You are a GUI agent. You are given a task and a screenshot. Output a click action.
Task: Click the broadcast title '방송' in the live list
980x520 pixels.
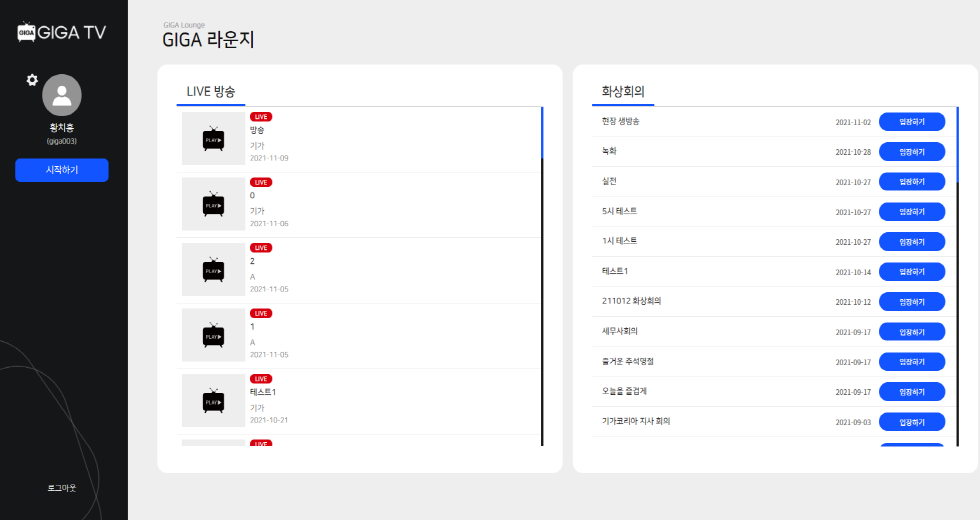257,130
